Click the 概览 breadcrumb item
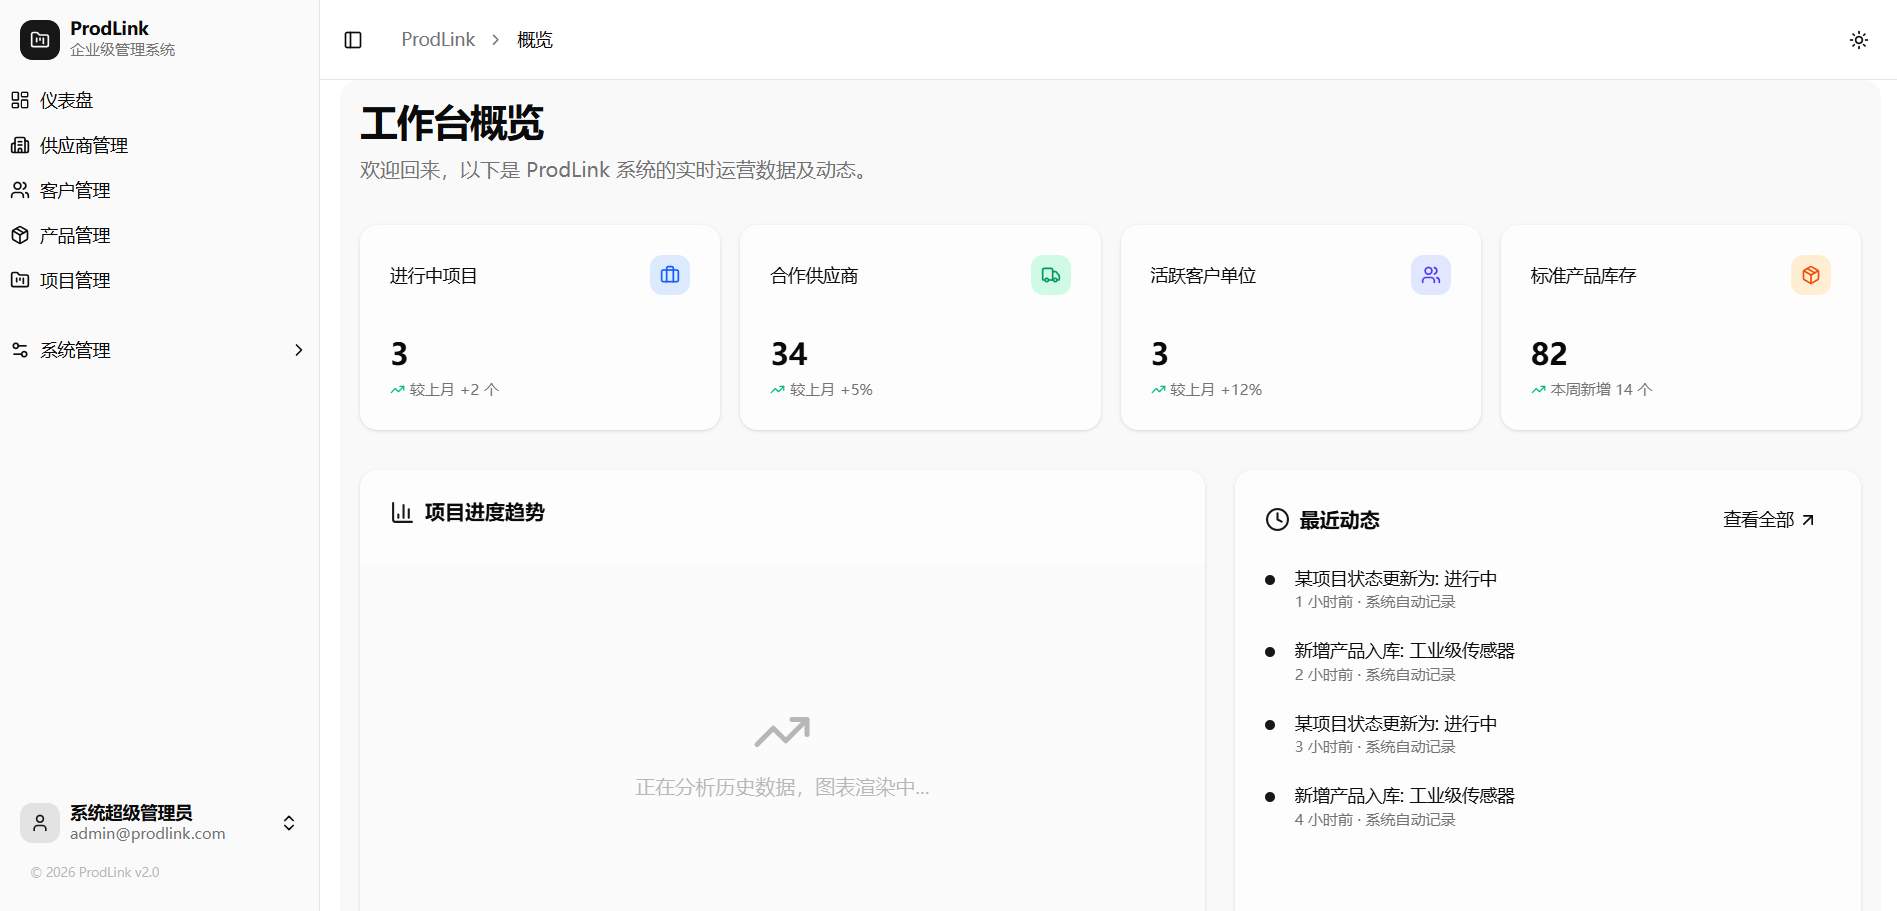 coord(535,40)
